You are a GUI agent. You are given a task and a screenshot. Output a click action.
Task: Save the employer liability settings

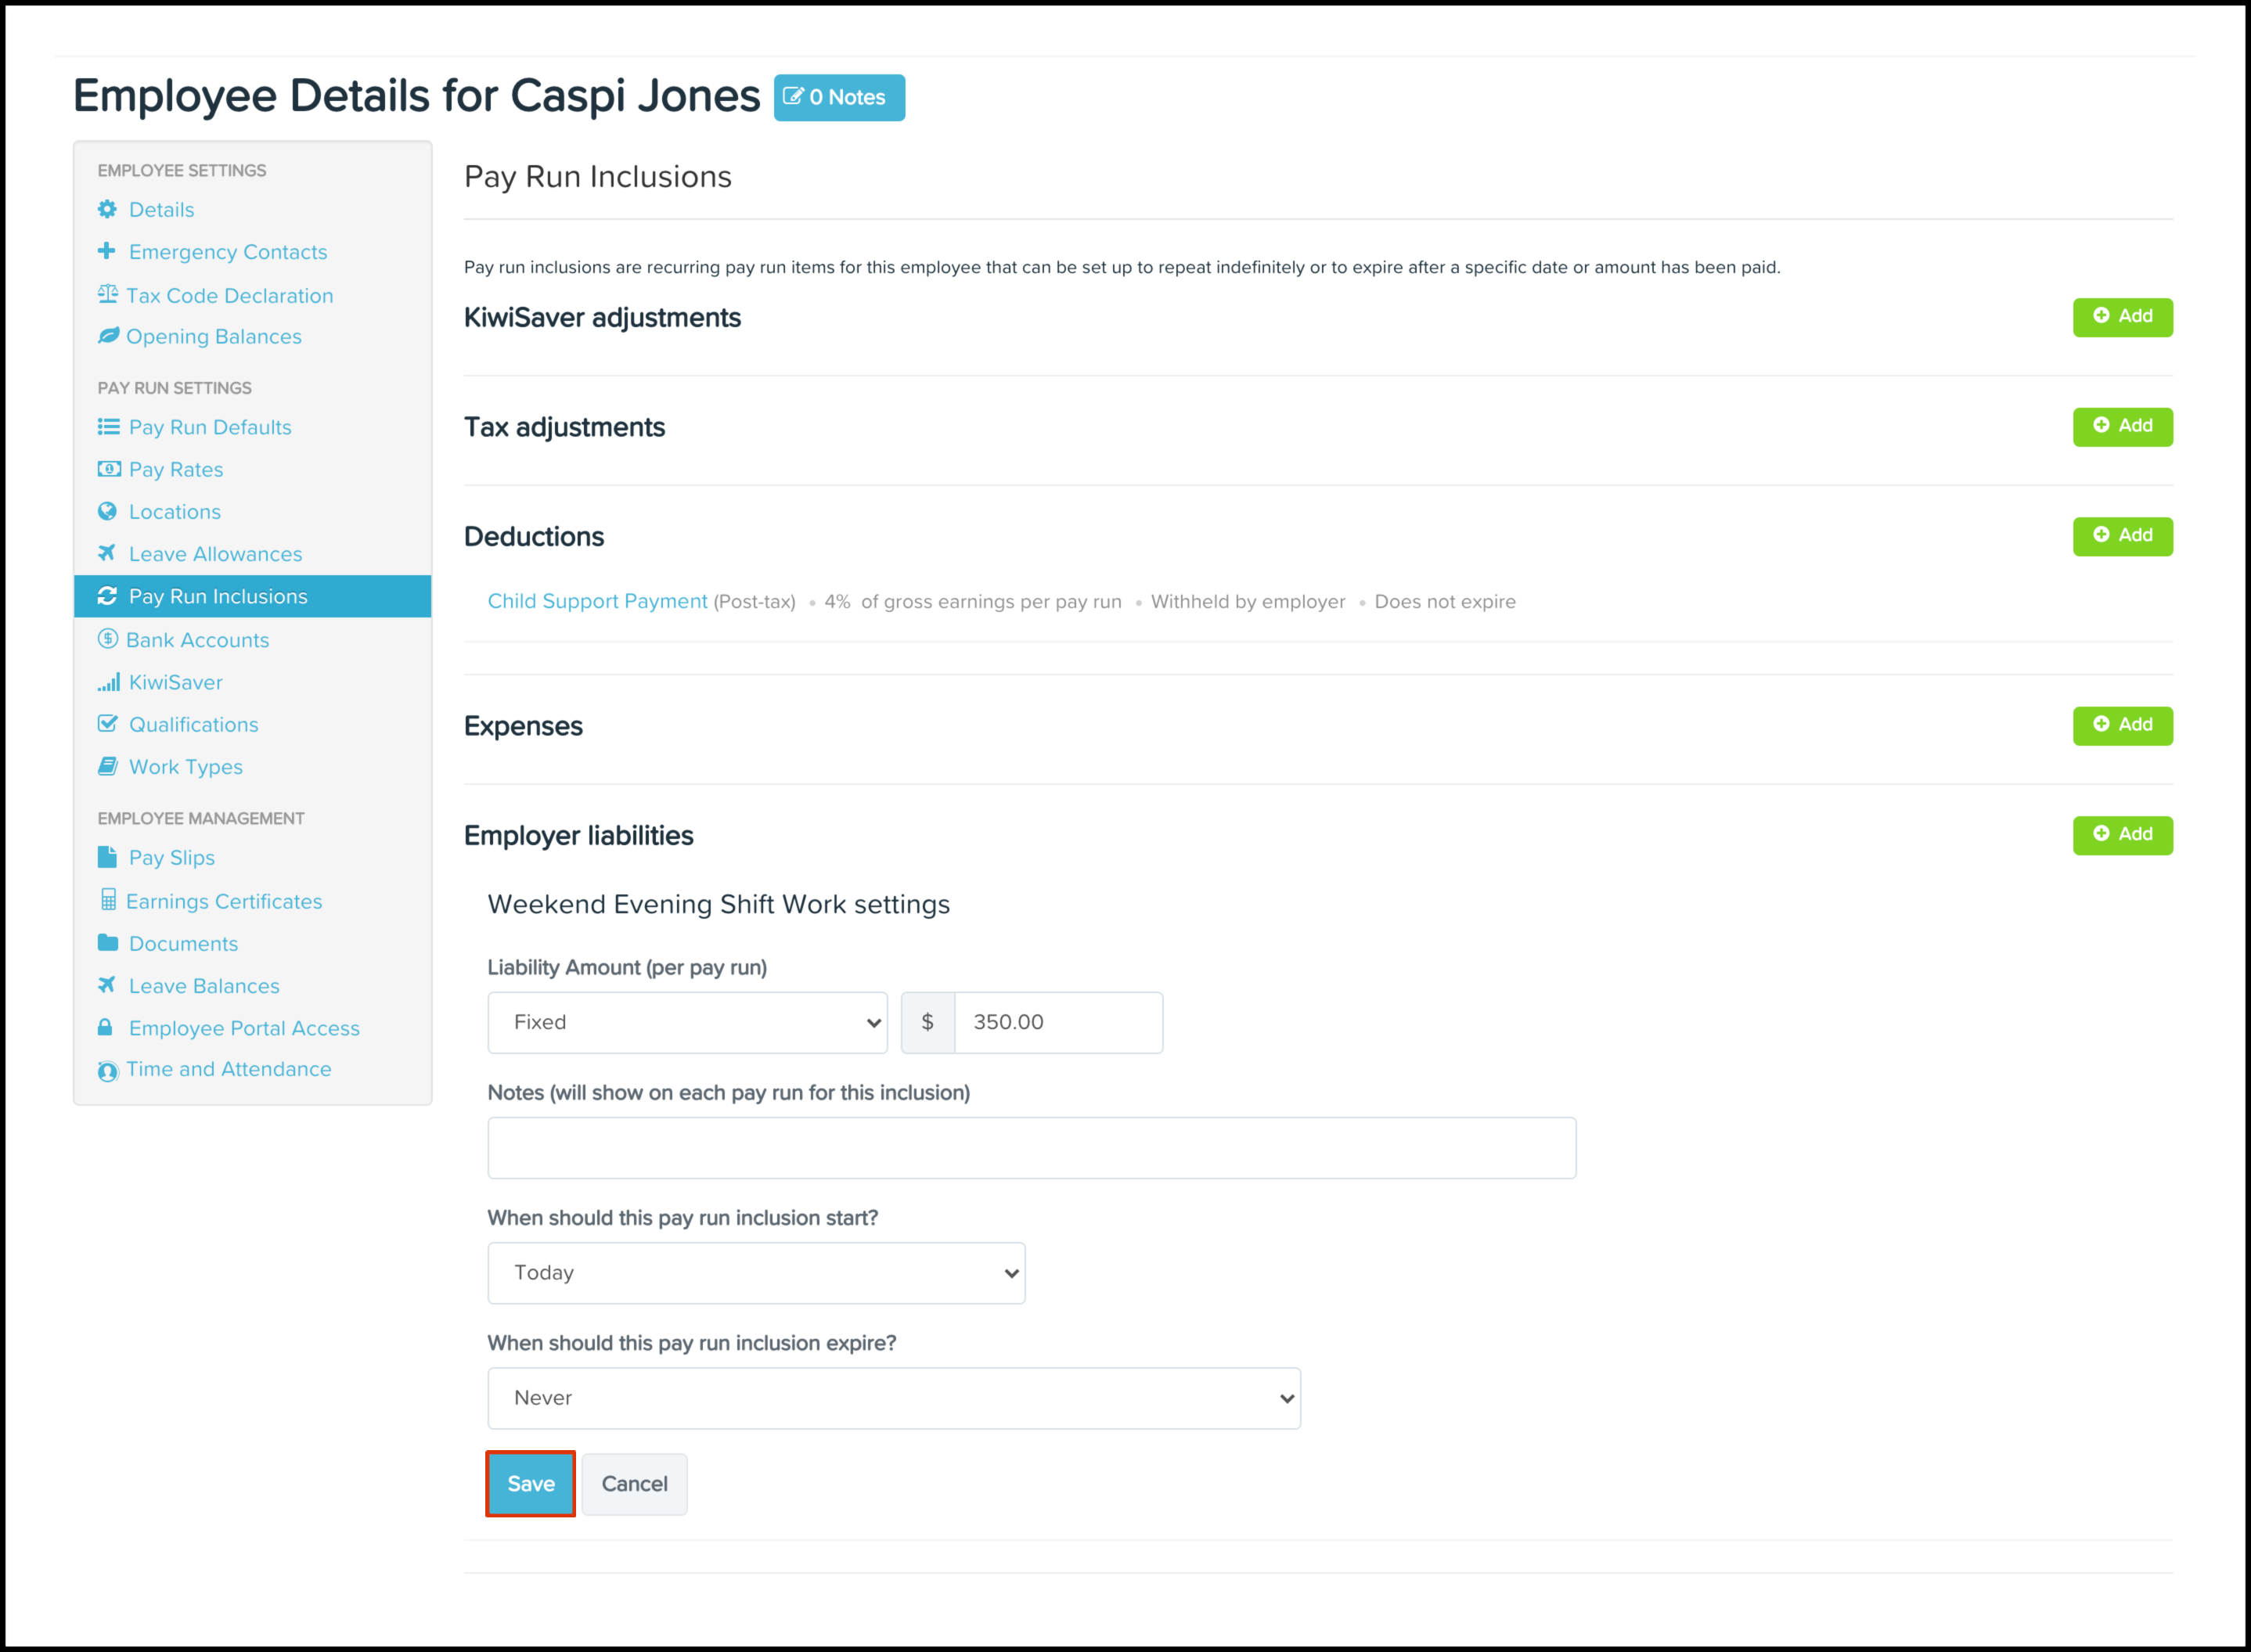click(x=530, y=1483)
